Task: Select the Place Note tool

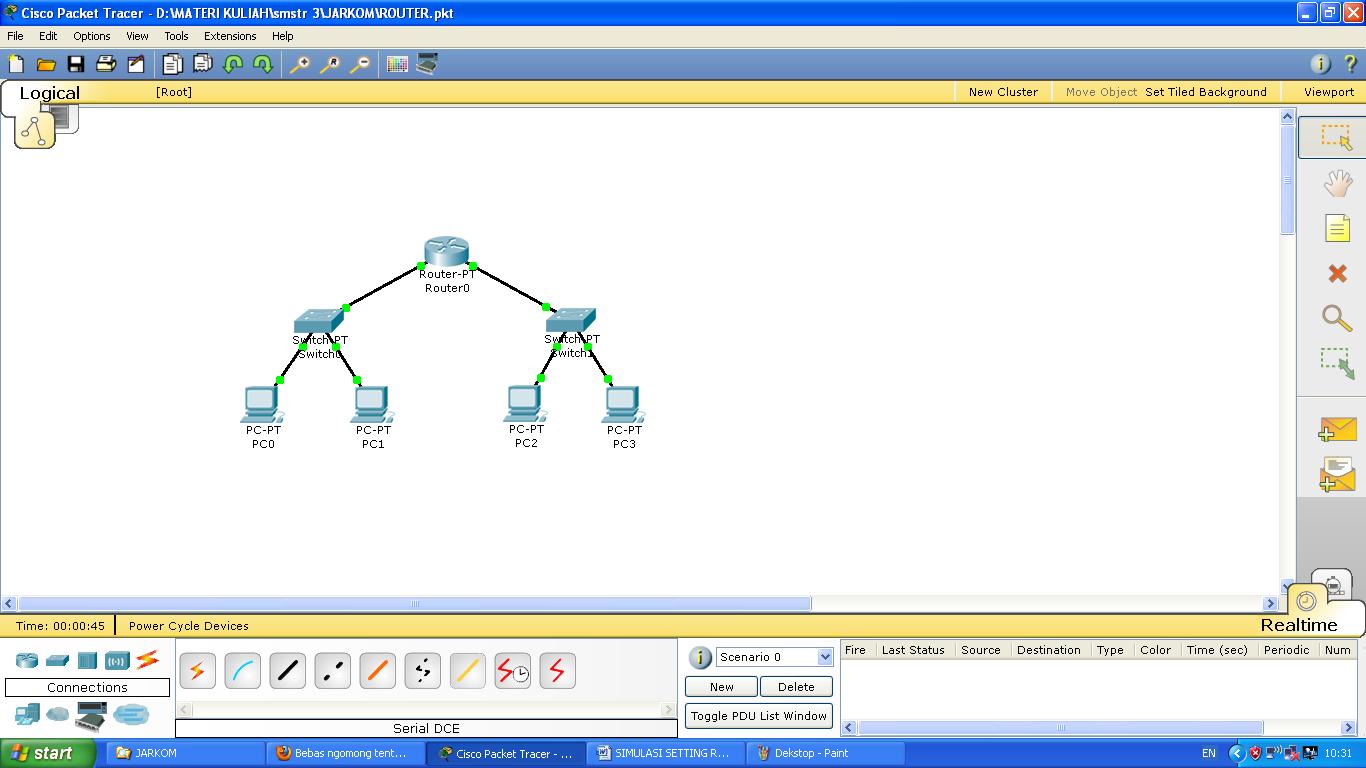Action: tap(1337, 227)
